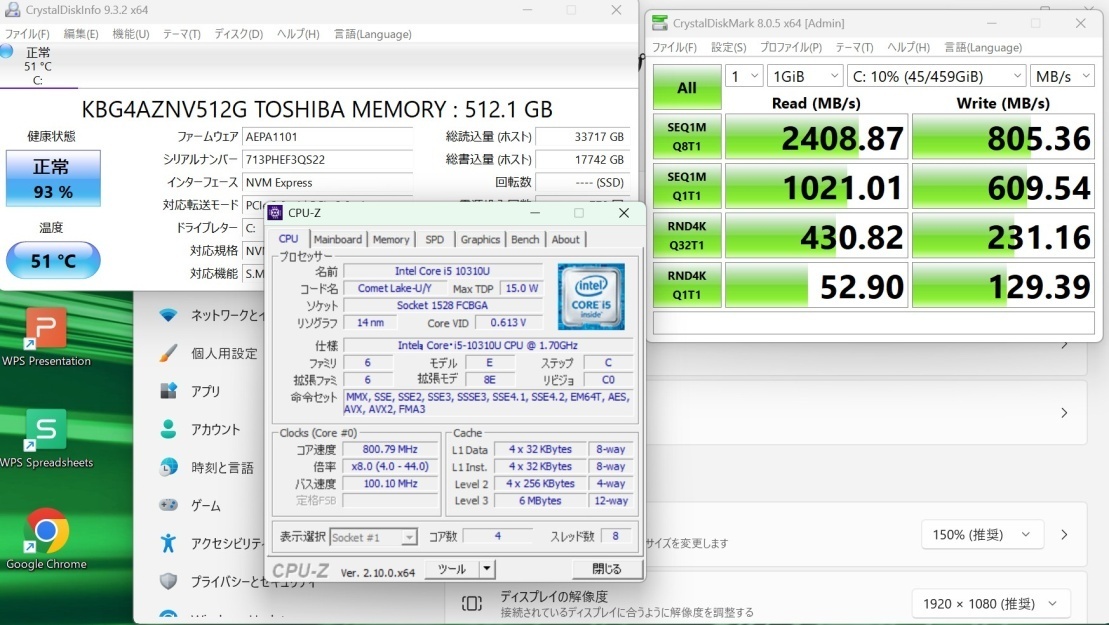Click the Gaming controller icon in Settings
Screen dimensions: 1109x625
[x=168, y=505]
